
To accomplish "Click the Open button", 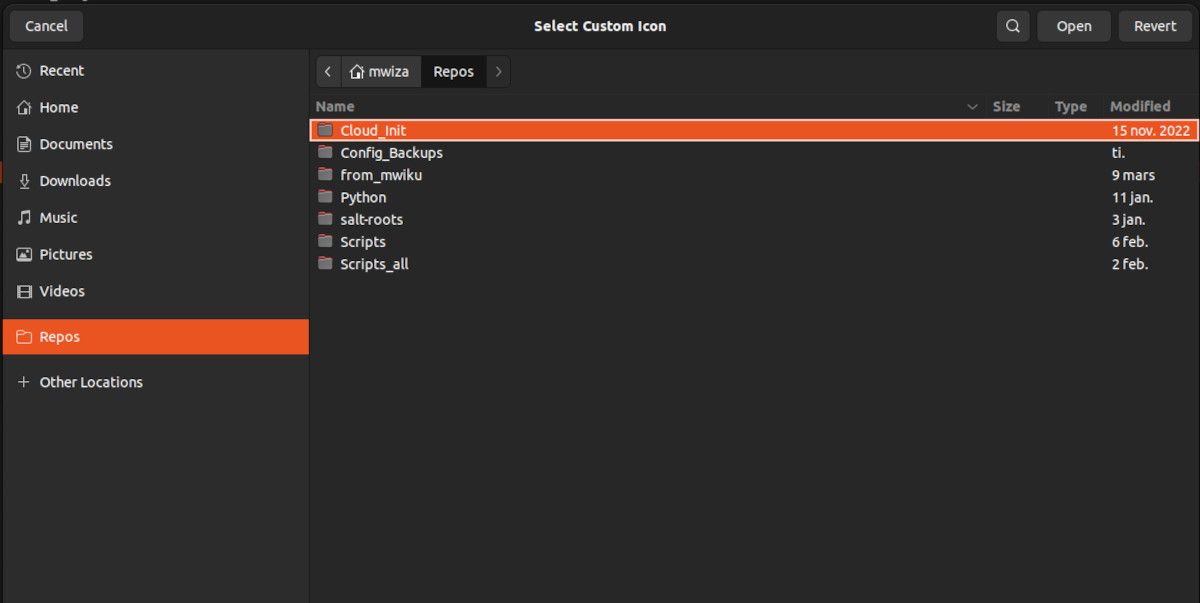I will [1074, 26].
